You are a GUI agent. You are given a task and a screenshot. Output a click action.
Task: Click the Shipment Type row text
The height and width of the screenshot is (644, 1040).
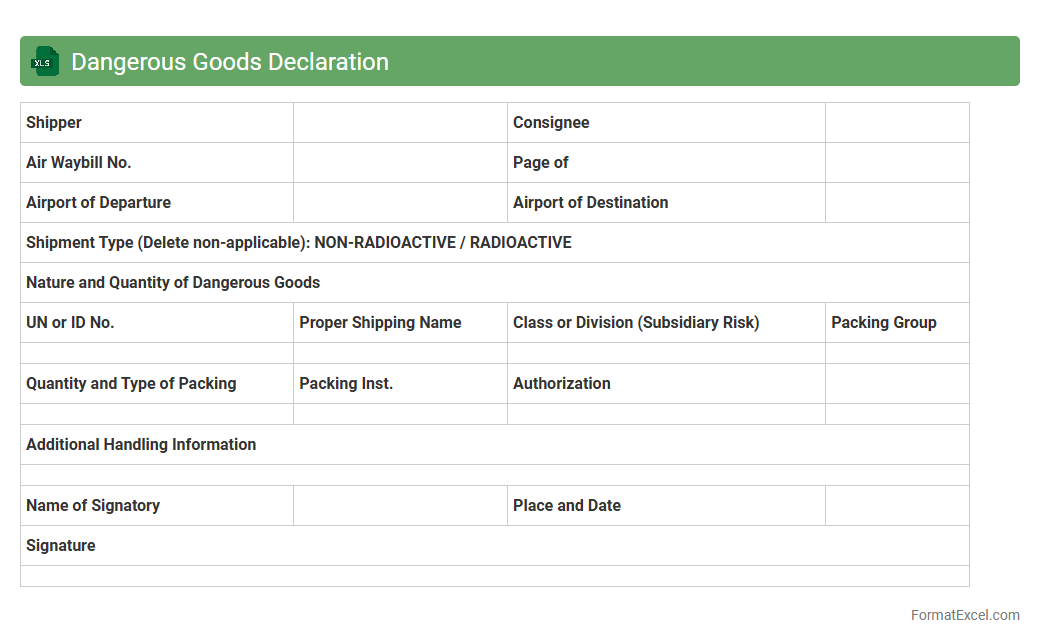click(x=299, y=243)
